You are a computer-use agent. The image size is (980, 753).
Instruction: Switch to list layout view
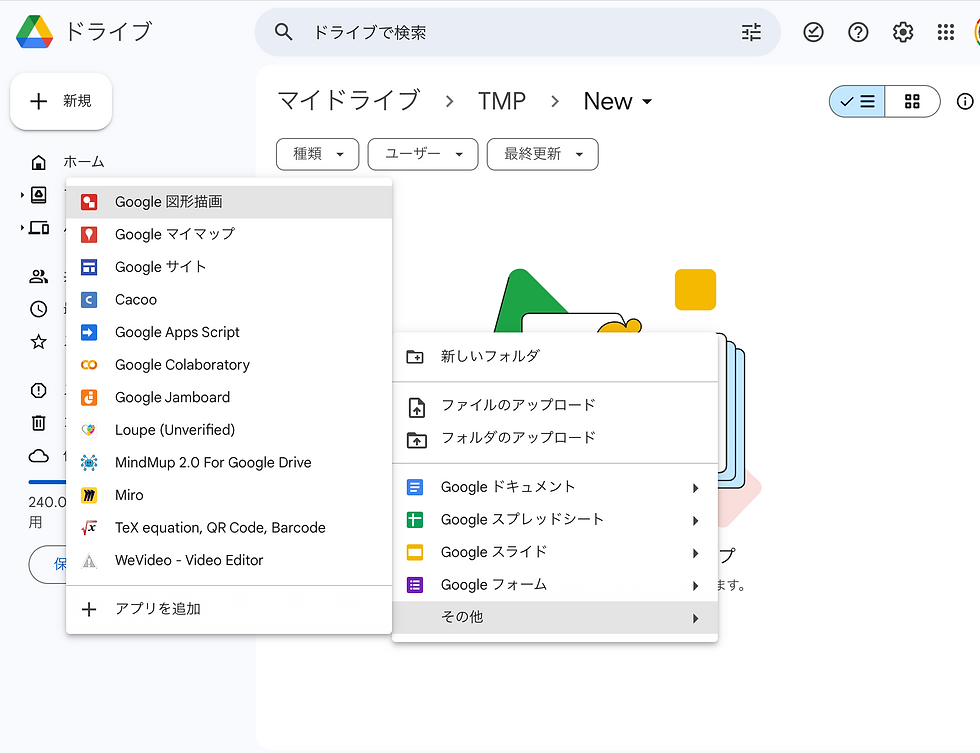pos(857,101)
